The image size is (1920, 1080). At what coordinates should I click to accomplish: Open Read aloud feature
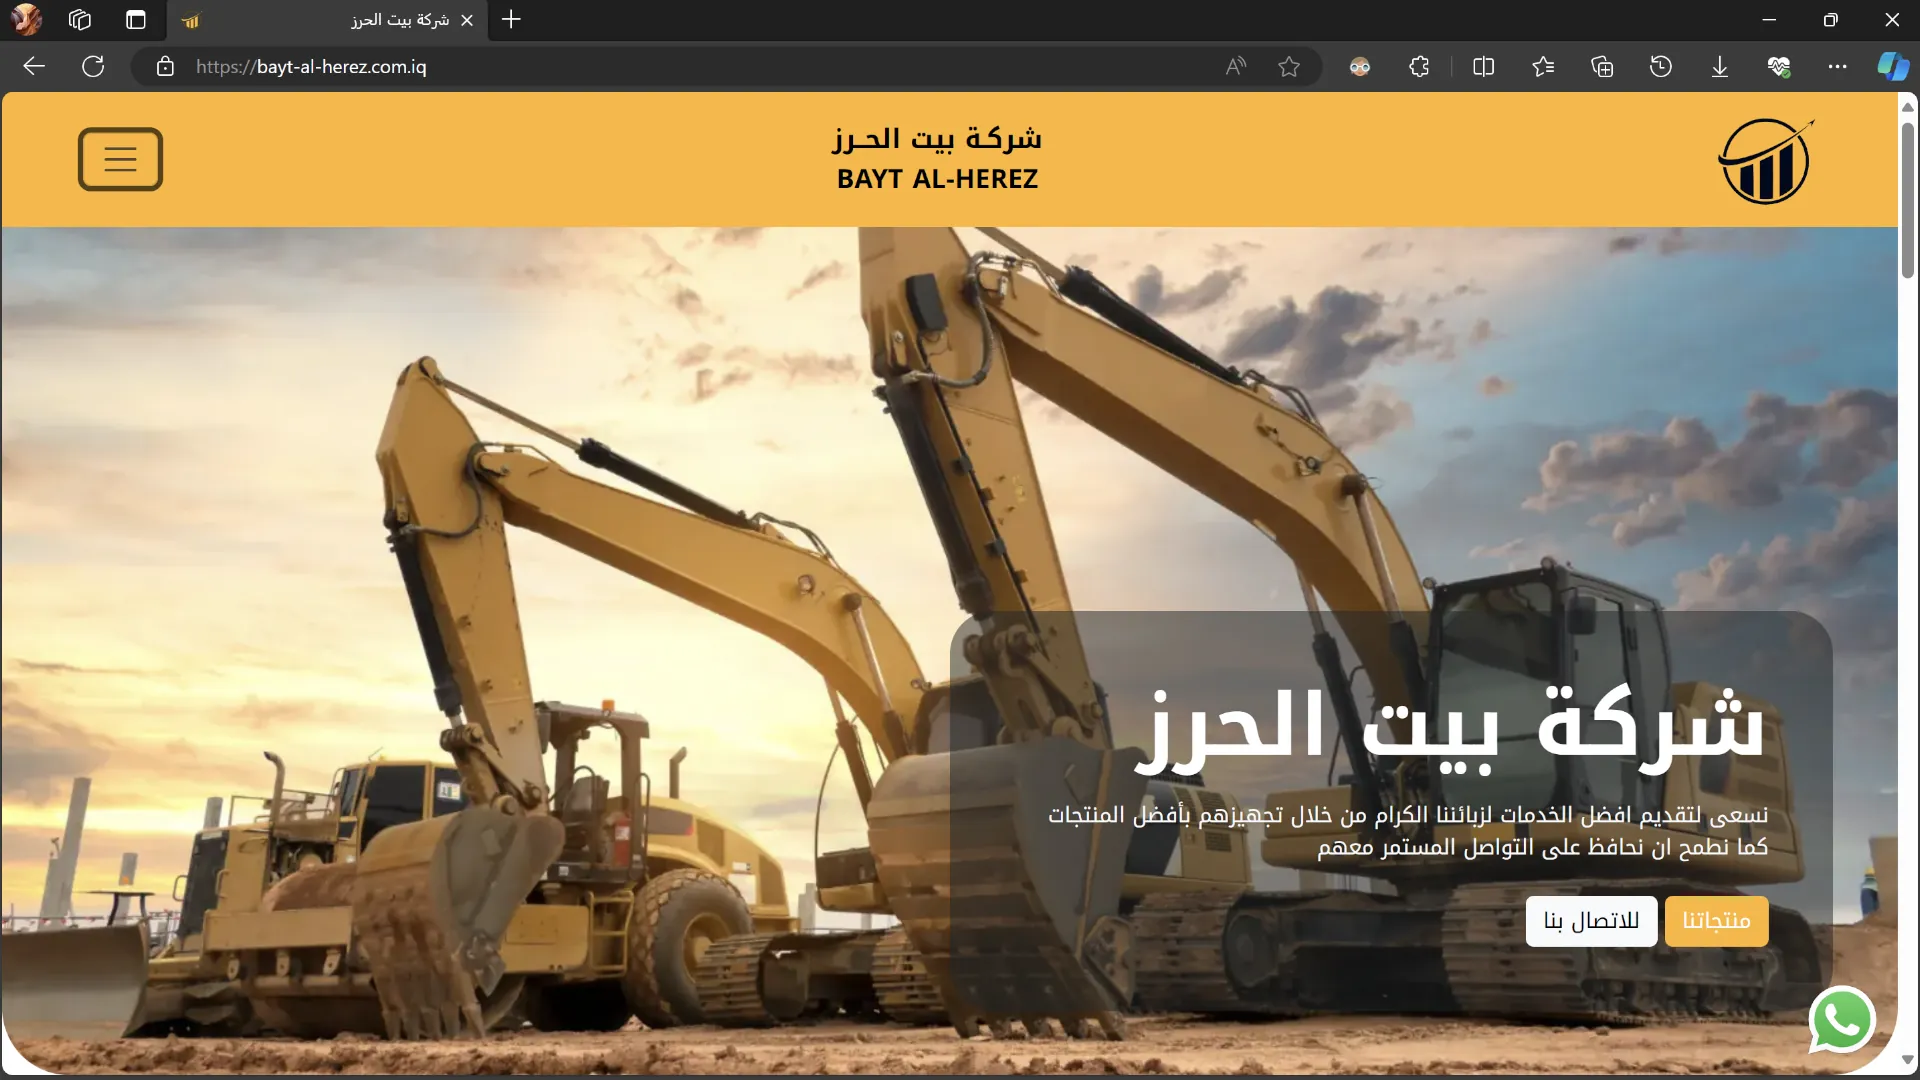(1236, 67)
